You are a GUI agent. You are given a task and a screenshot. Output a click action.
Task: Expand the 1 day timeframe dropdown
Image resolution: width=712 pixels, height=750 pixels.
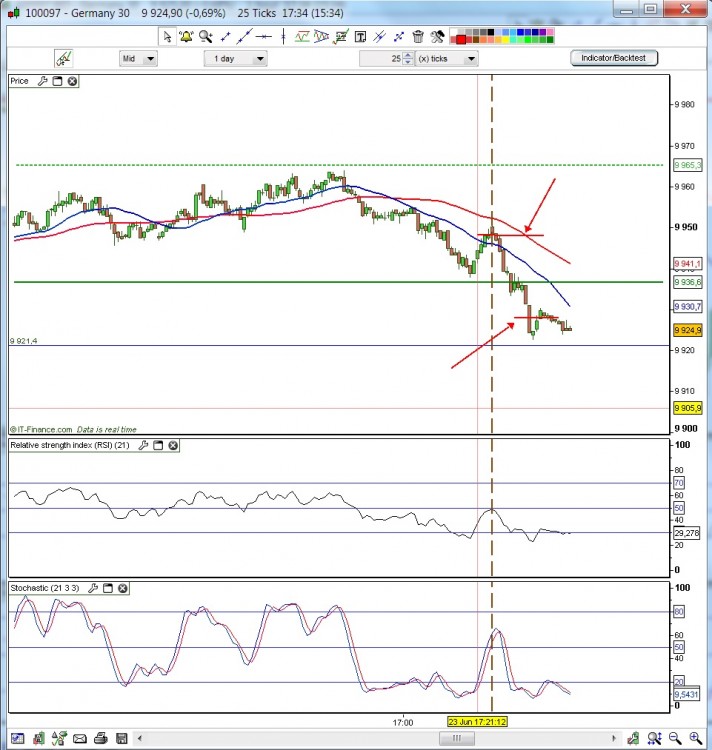pos(235,59)
